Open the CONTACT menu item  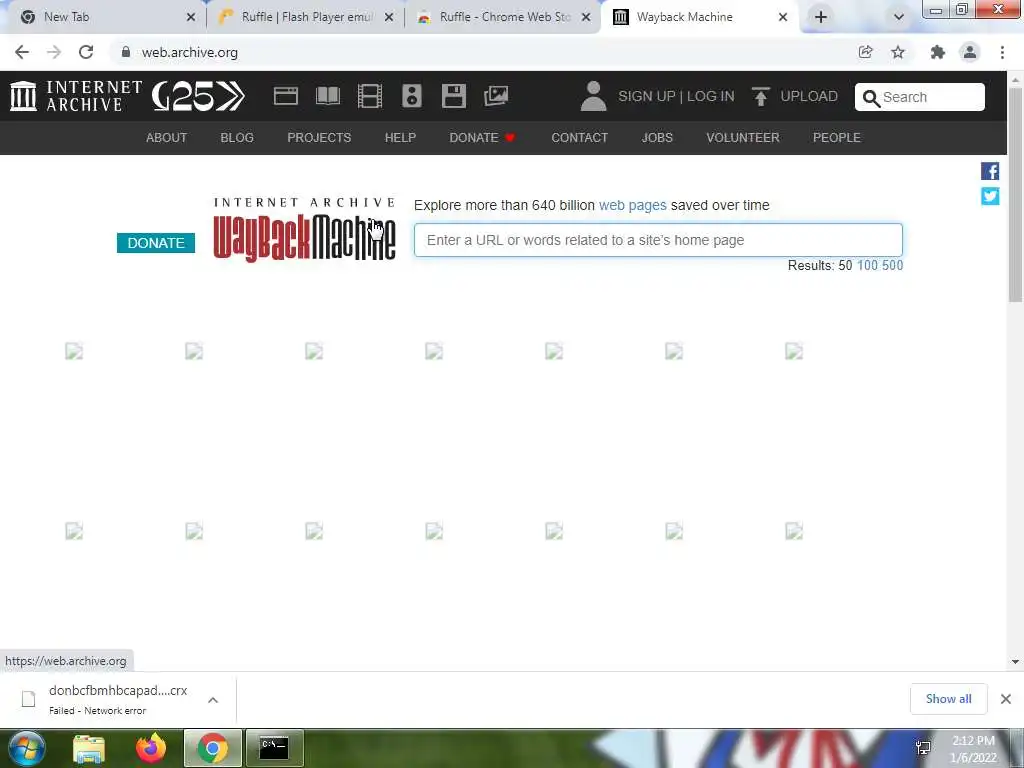coord(579,138)
